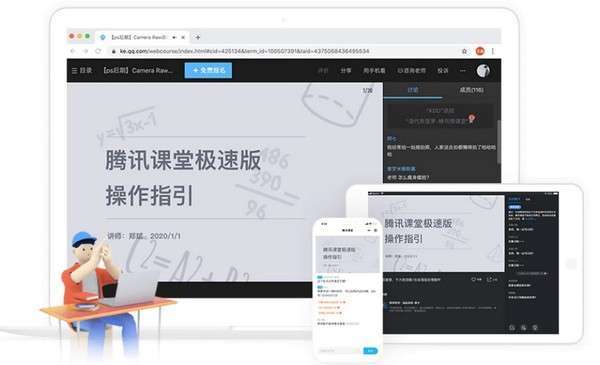Click the blue 免费报名 button
The image size is (600, 365).
(208, 70)
